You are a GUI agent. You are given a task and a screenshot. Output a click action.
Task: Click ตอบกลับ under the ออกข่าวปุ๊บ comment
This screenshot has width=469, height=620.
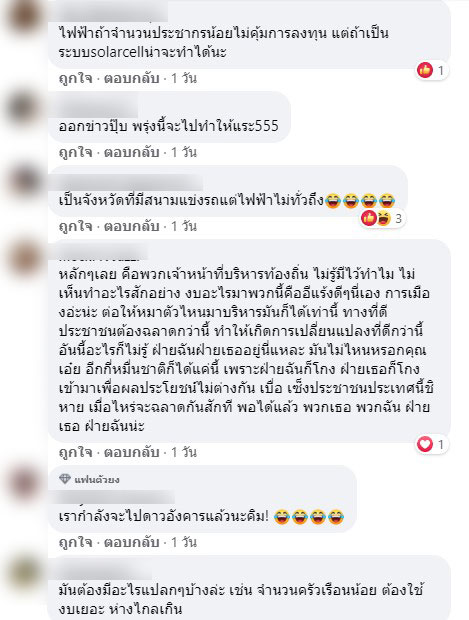pyautogui.click(x=131, y=152)
